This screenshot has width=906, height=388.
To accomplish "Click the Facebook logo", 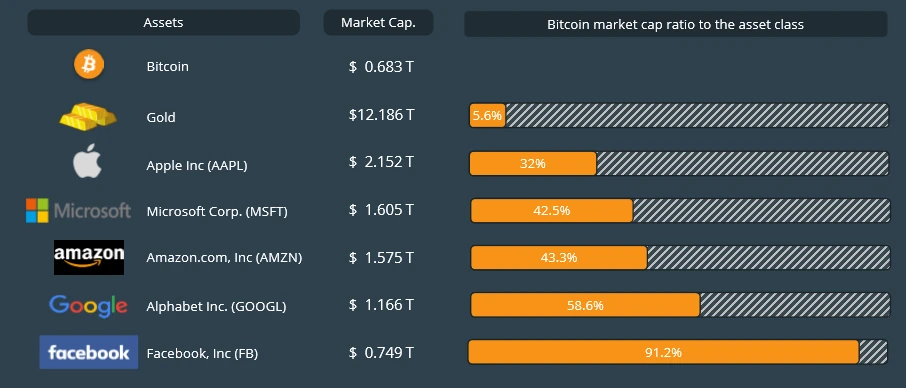I will click(88, 352).
